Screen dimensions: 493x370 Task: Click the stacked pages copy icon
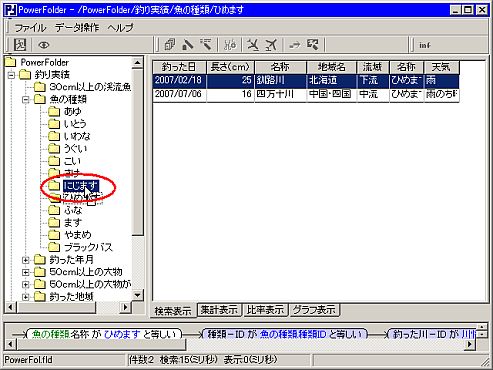point(170,45)
